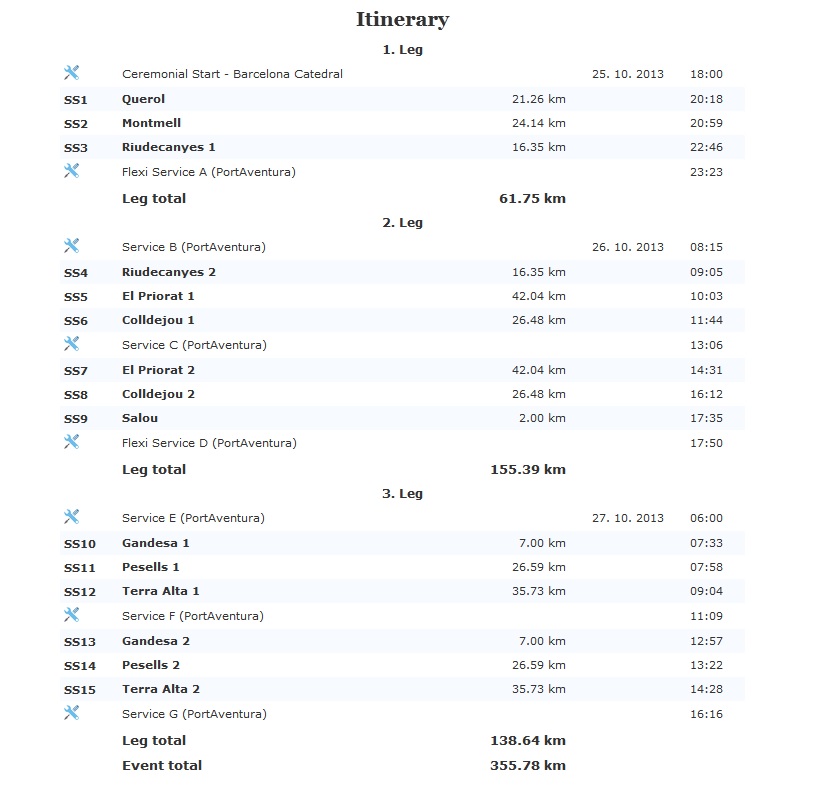The width and height of the screenshot is (819, 791).
Task: Click the service icon beside Ceremonial Start
Action: coord(71,73)
